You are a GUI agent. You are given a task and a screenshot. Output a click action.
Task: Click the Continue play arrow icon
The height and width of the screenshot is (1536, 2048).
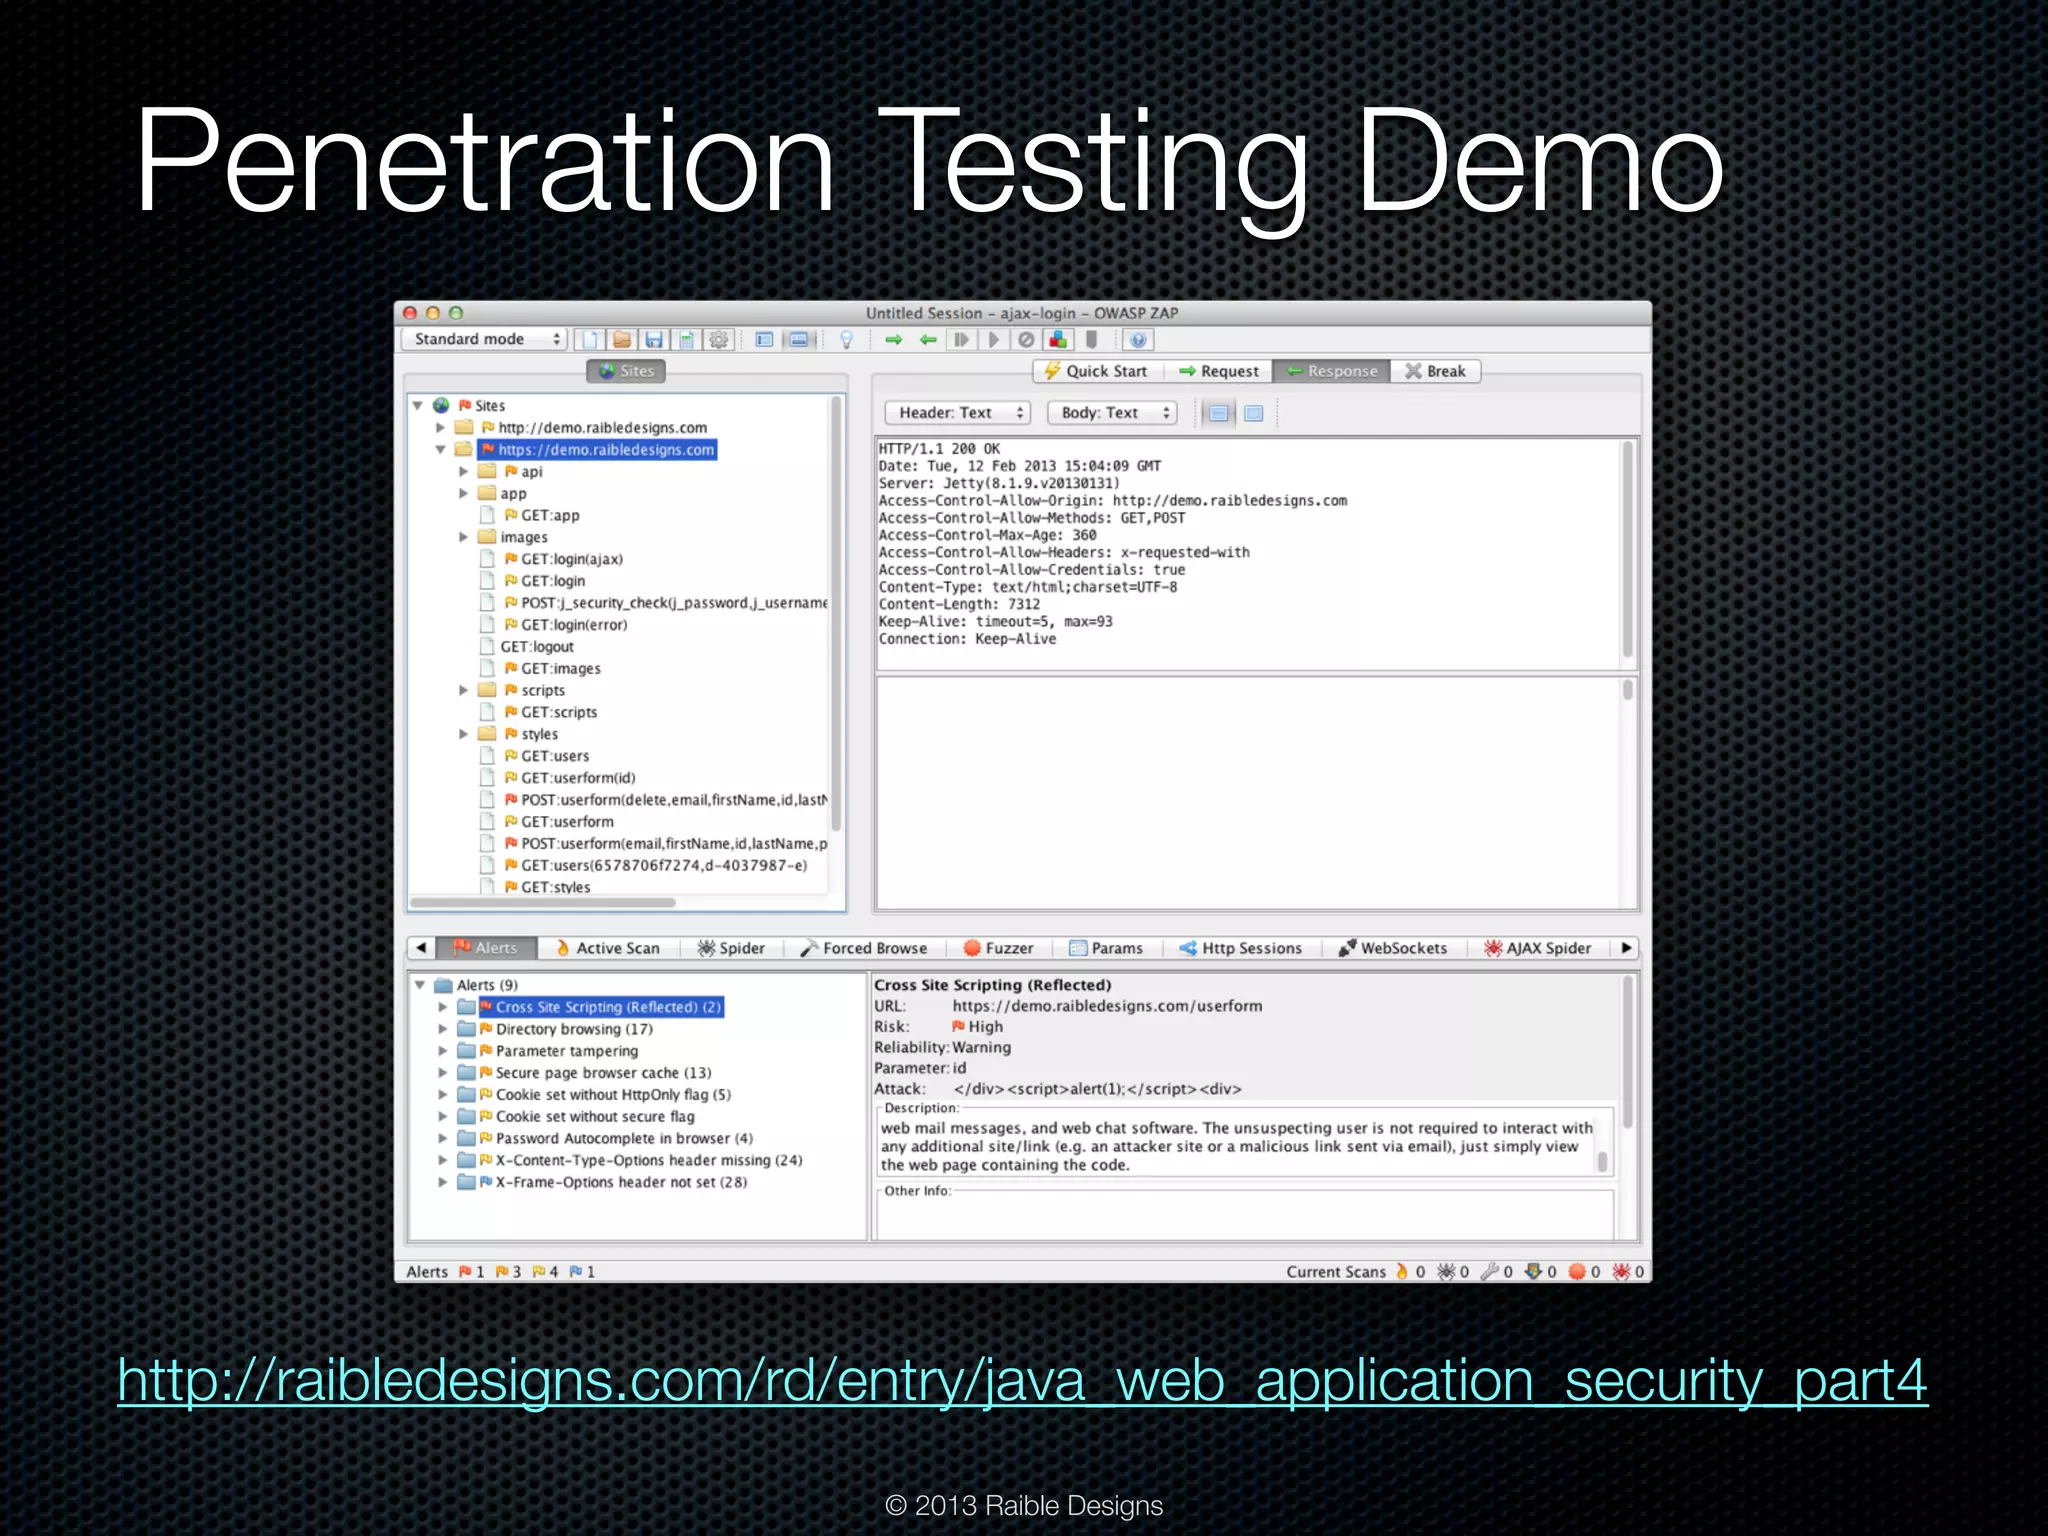pyautogui.click(x=993, y=340)
